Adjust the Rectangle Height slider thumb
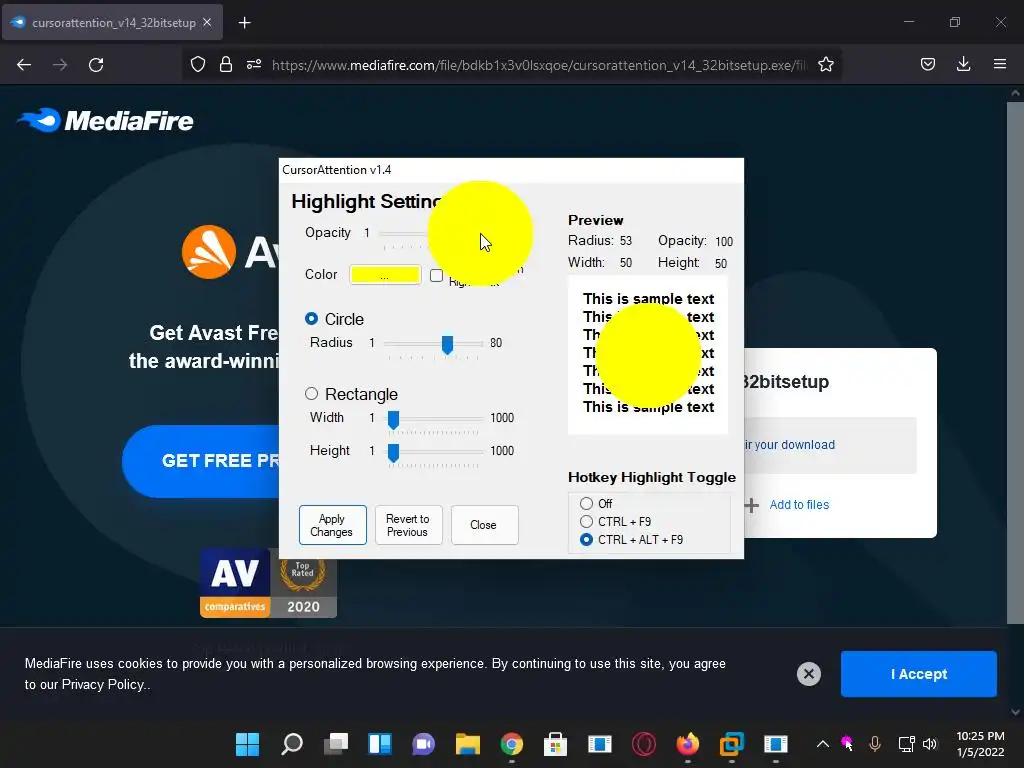Image resolution: width=1024 pixels, height=768 pixels. [x=393, y=453]
